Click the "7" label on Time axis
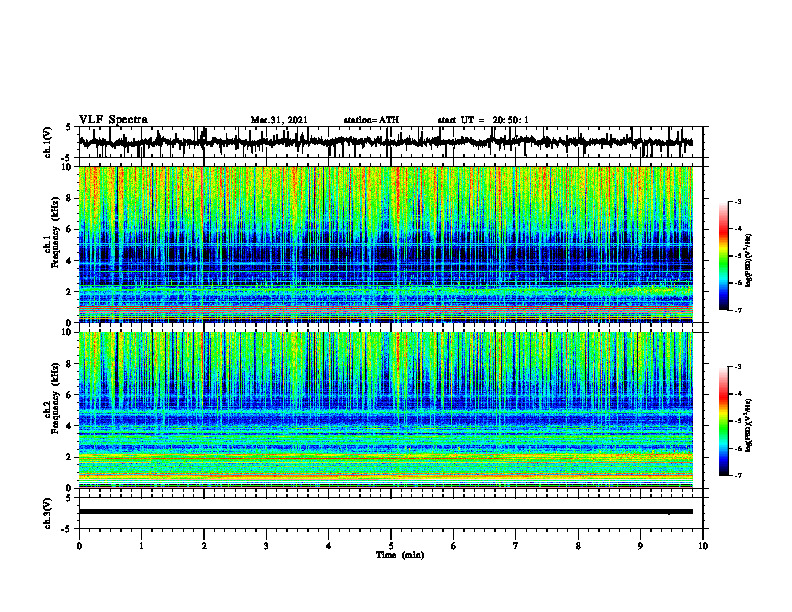This screenshot has width=792, height=612. tap(516, 546)
